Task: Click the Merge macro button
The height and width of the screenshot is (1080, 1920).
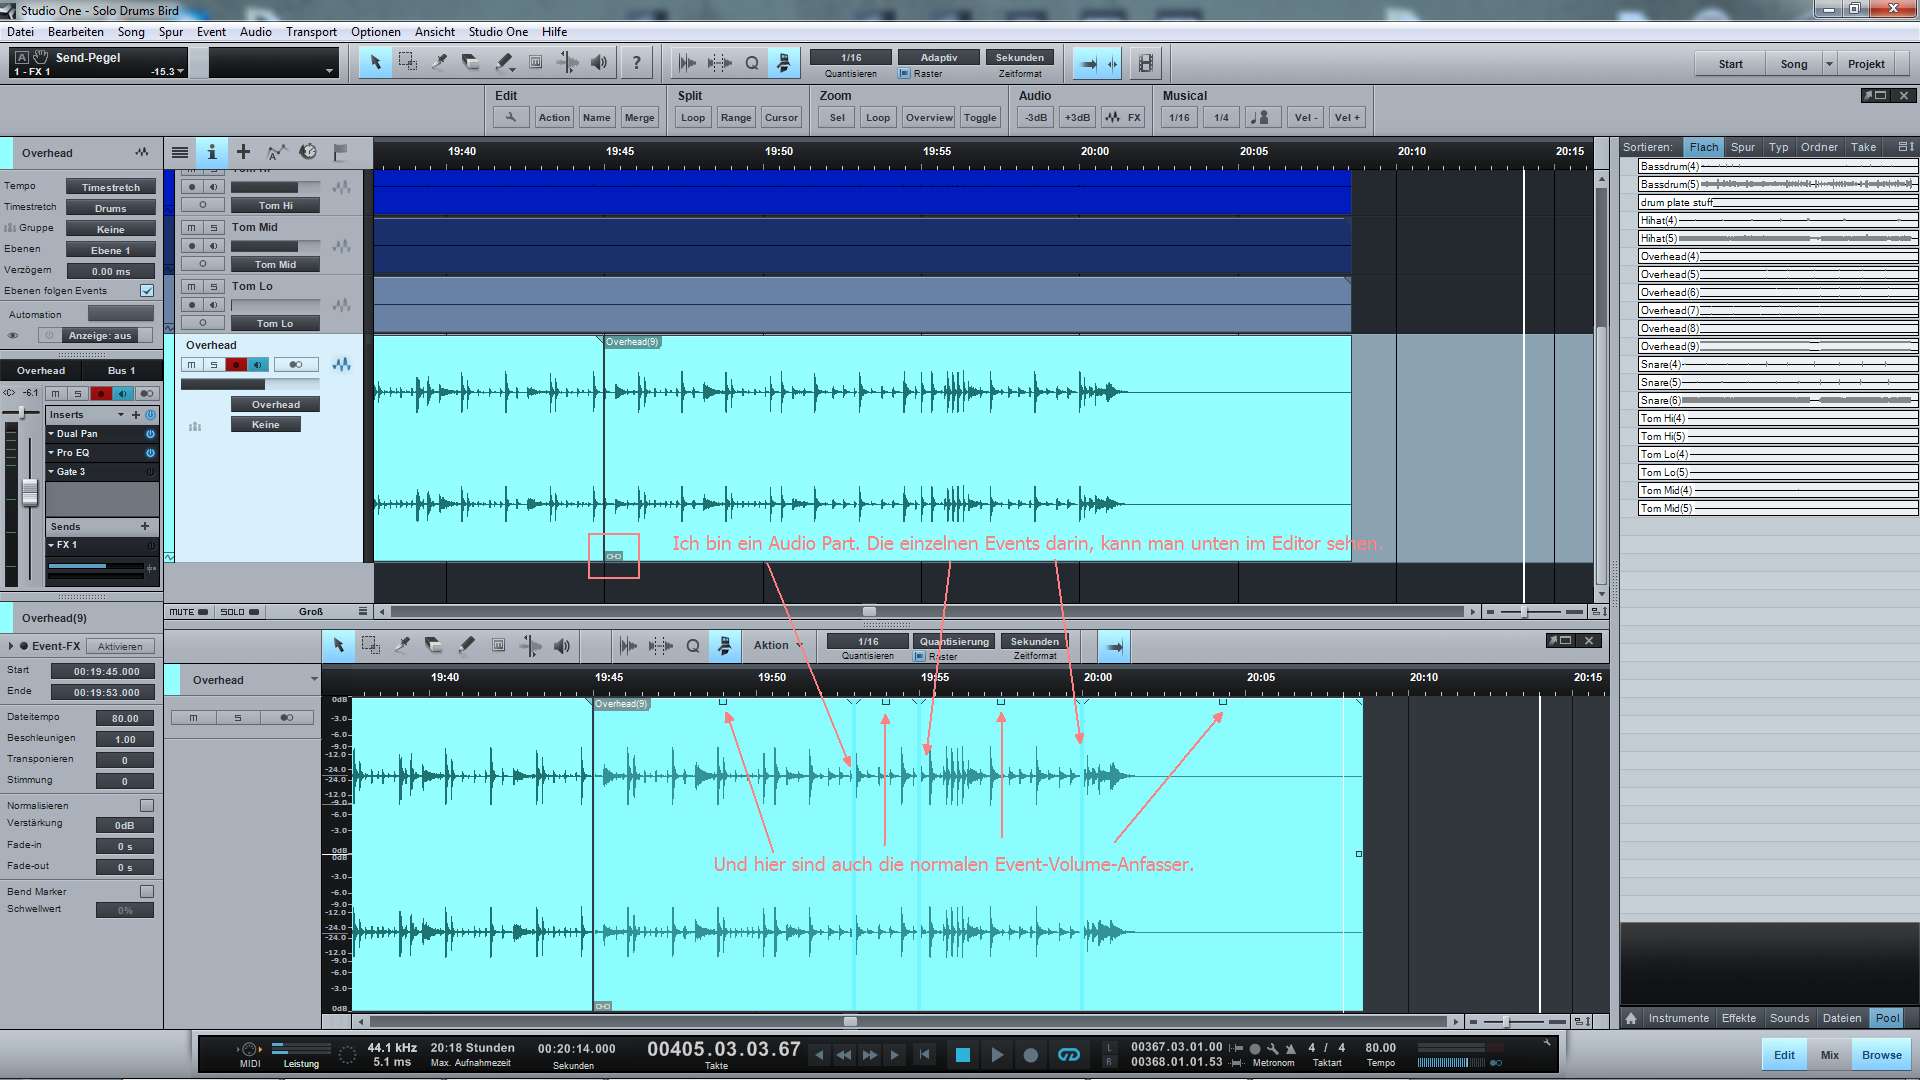Action: pos(639,118)
